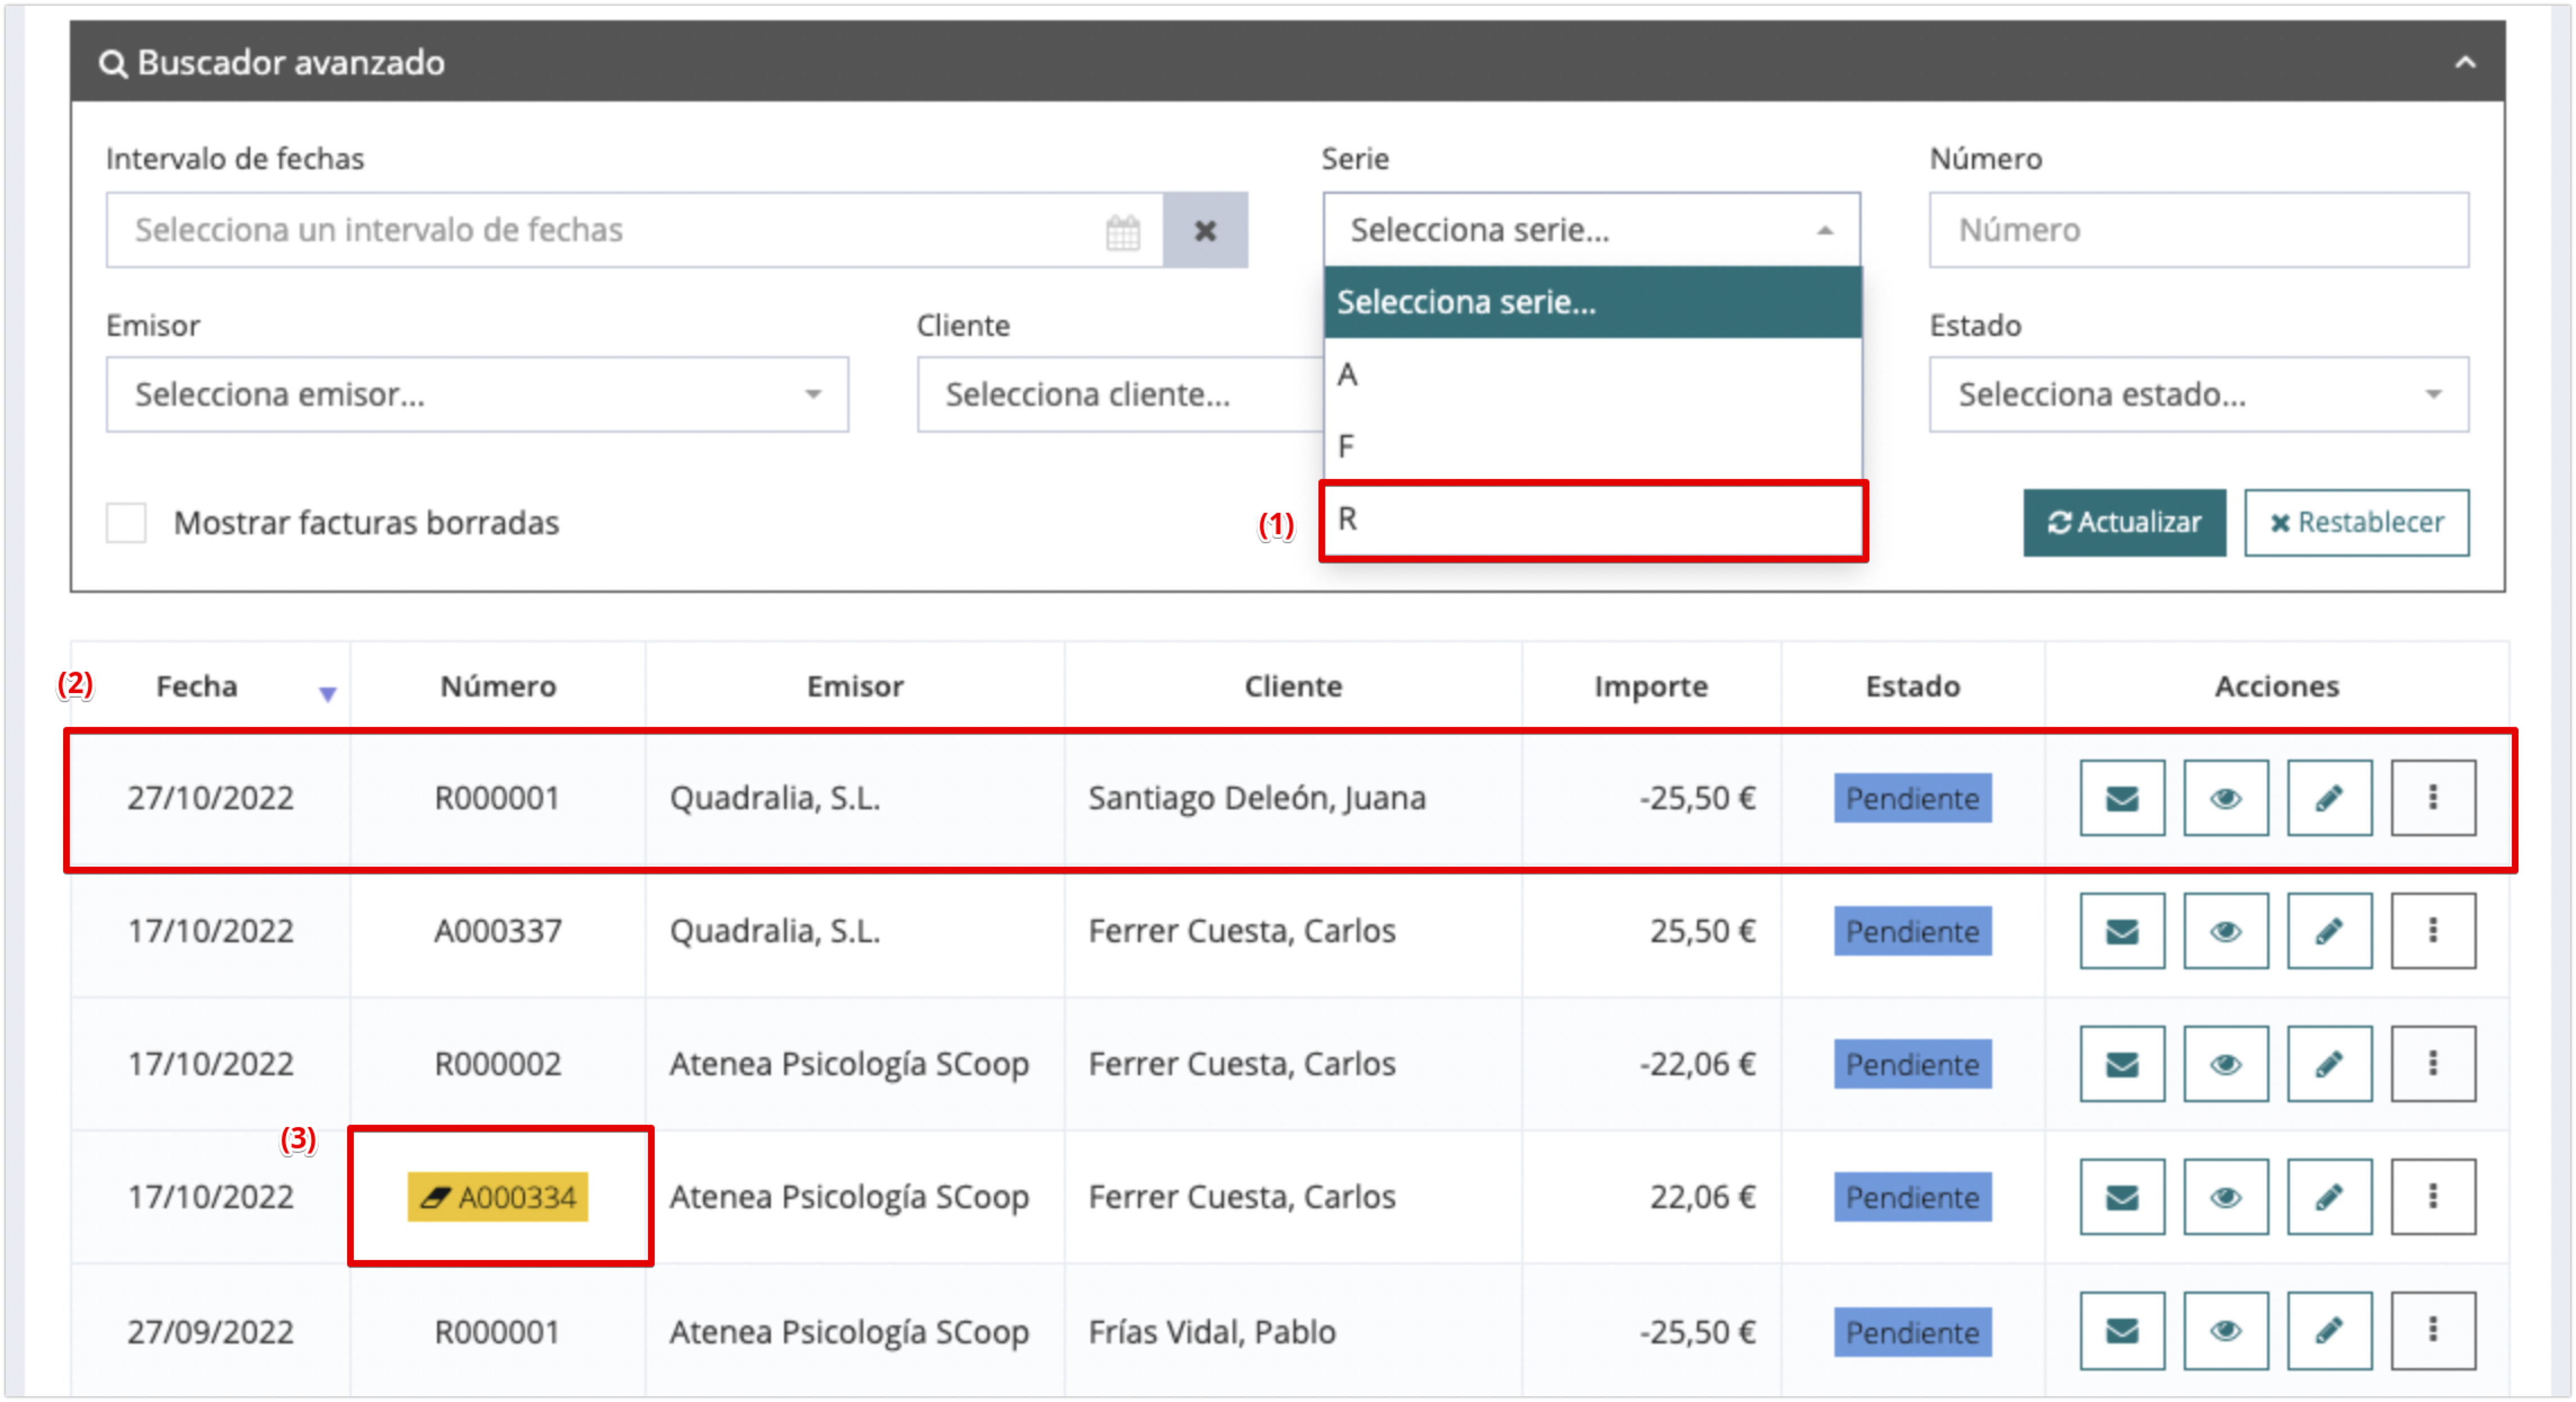This screenshot has width=2576, height=1402.
Task: Enable Mostrar facturas borradas checkbox
Action: 127,523
